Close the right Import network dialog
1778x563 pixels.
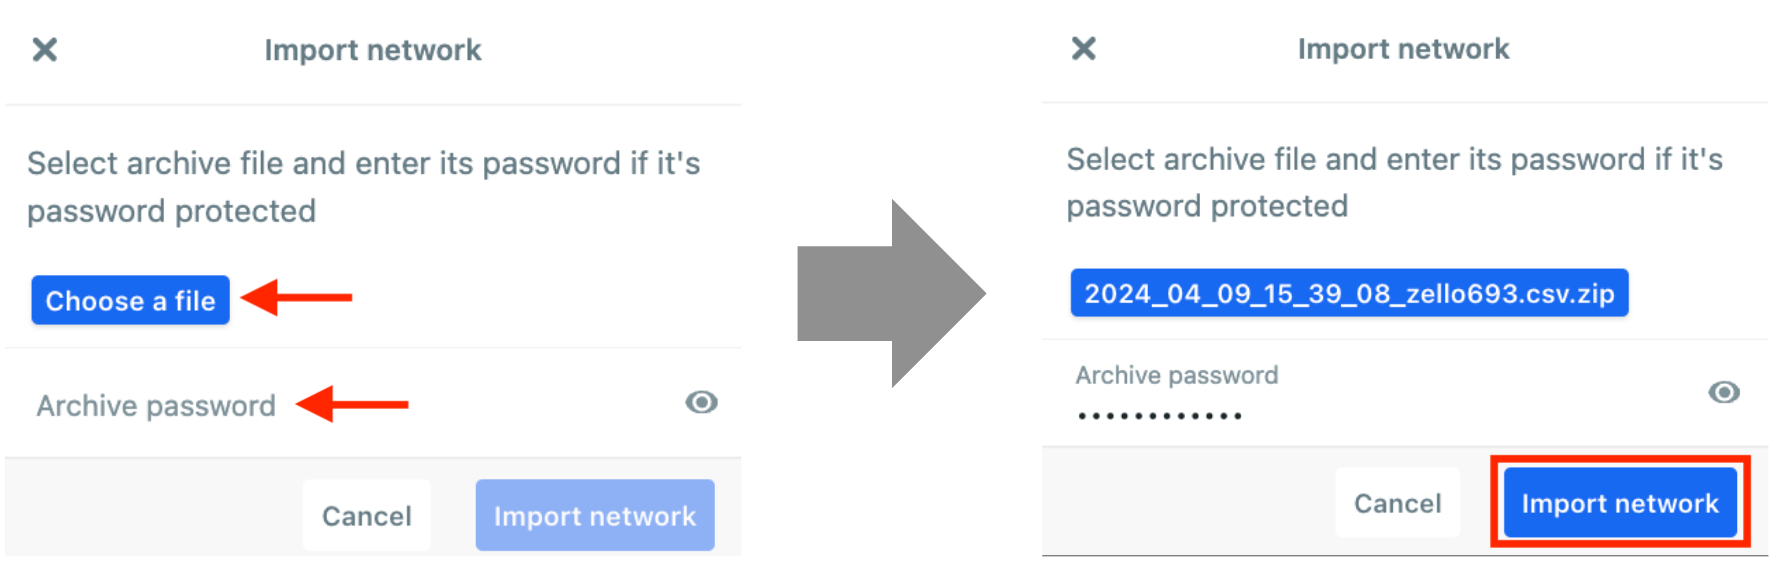coord(1084,48)
